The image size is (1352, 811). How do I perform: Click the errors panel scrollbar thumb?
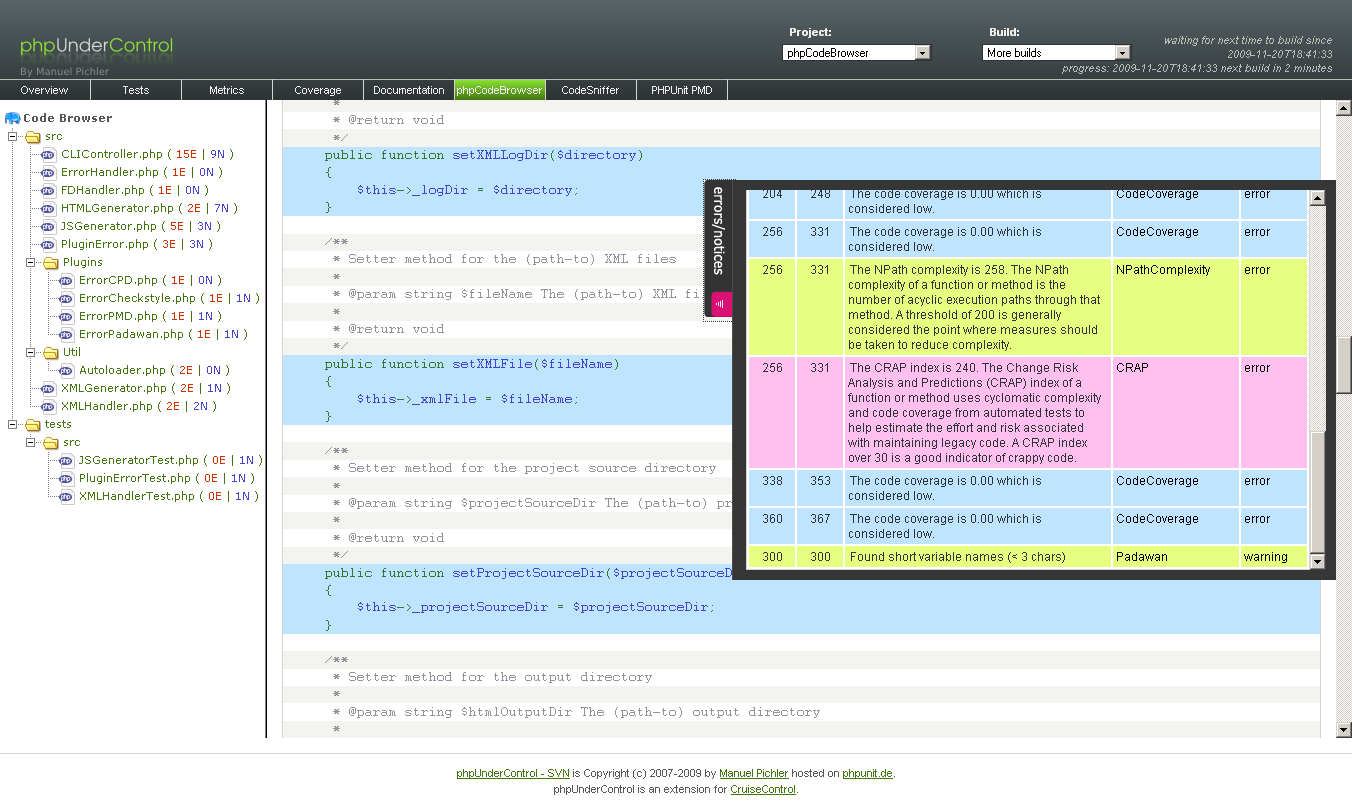click(x=1317, y=493)
